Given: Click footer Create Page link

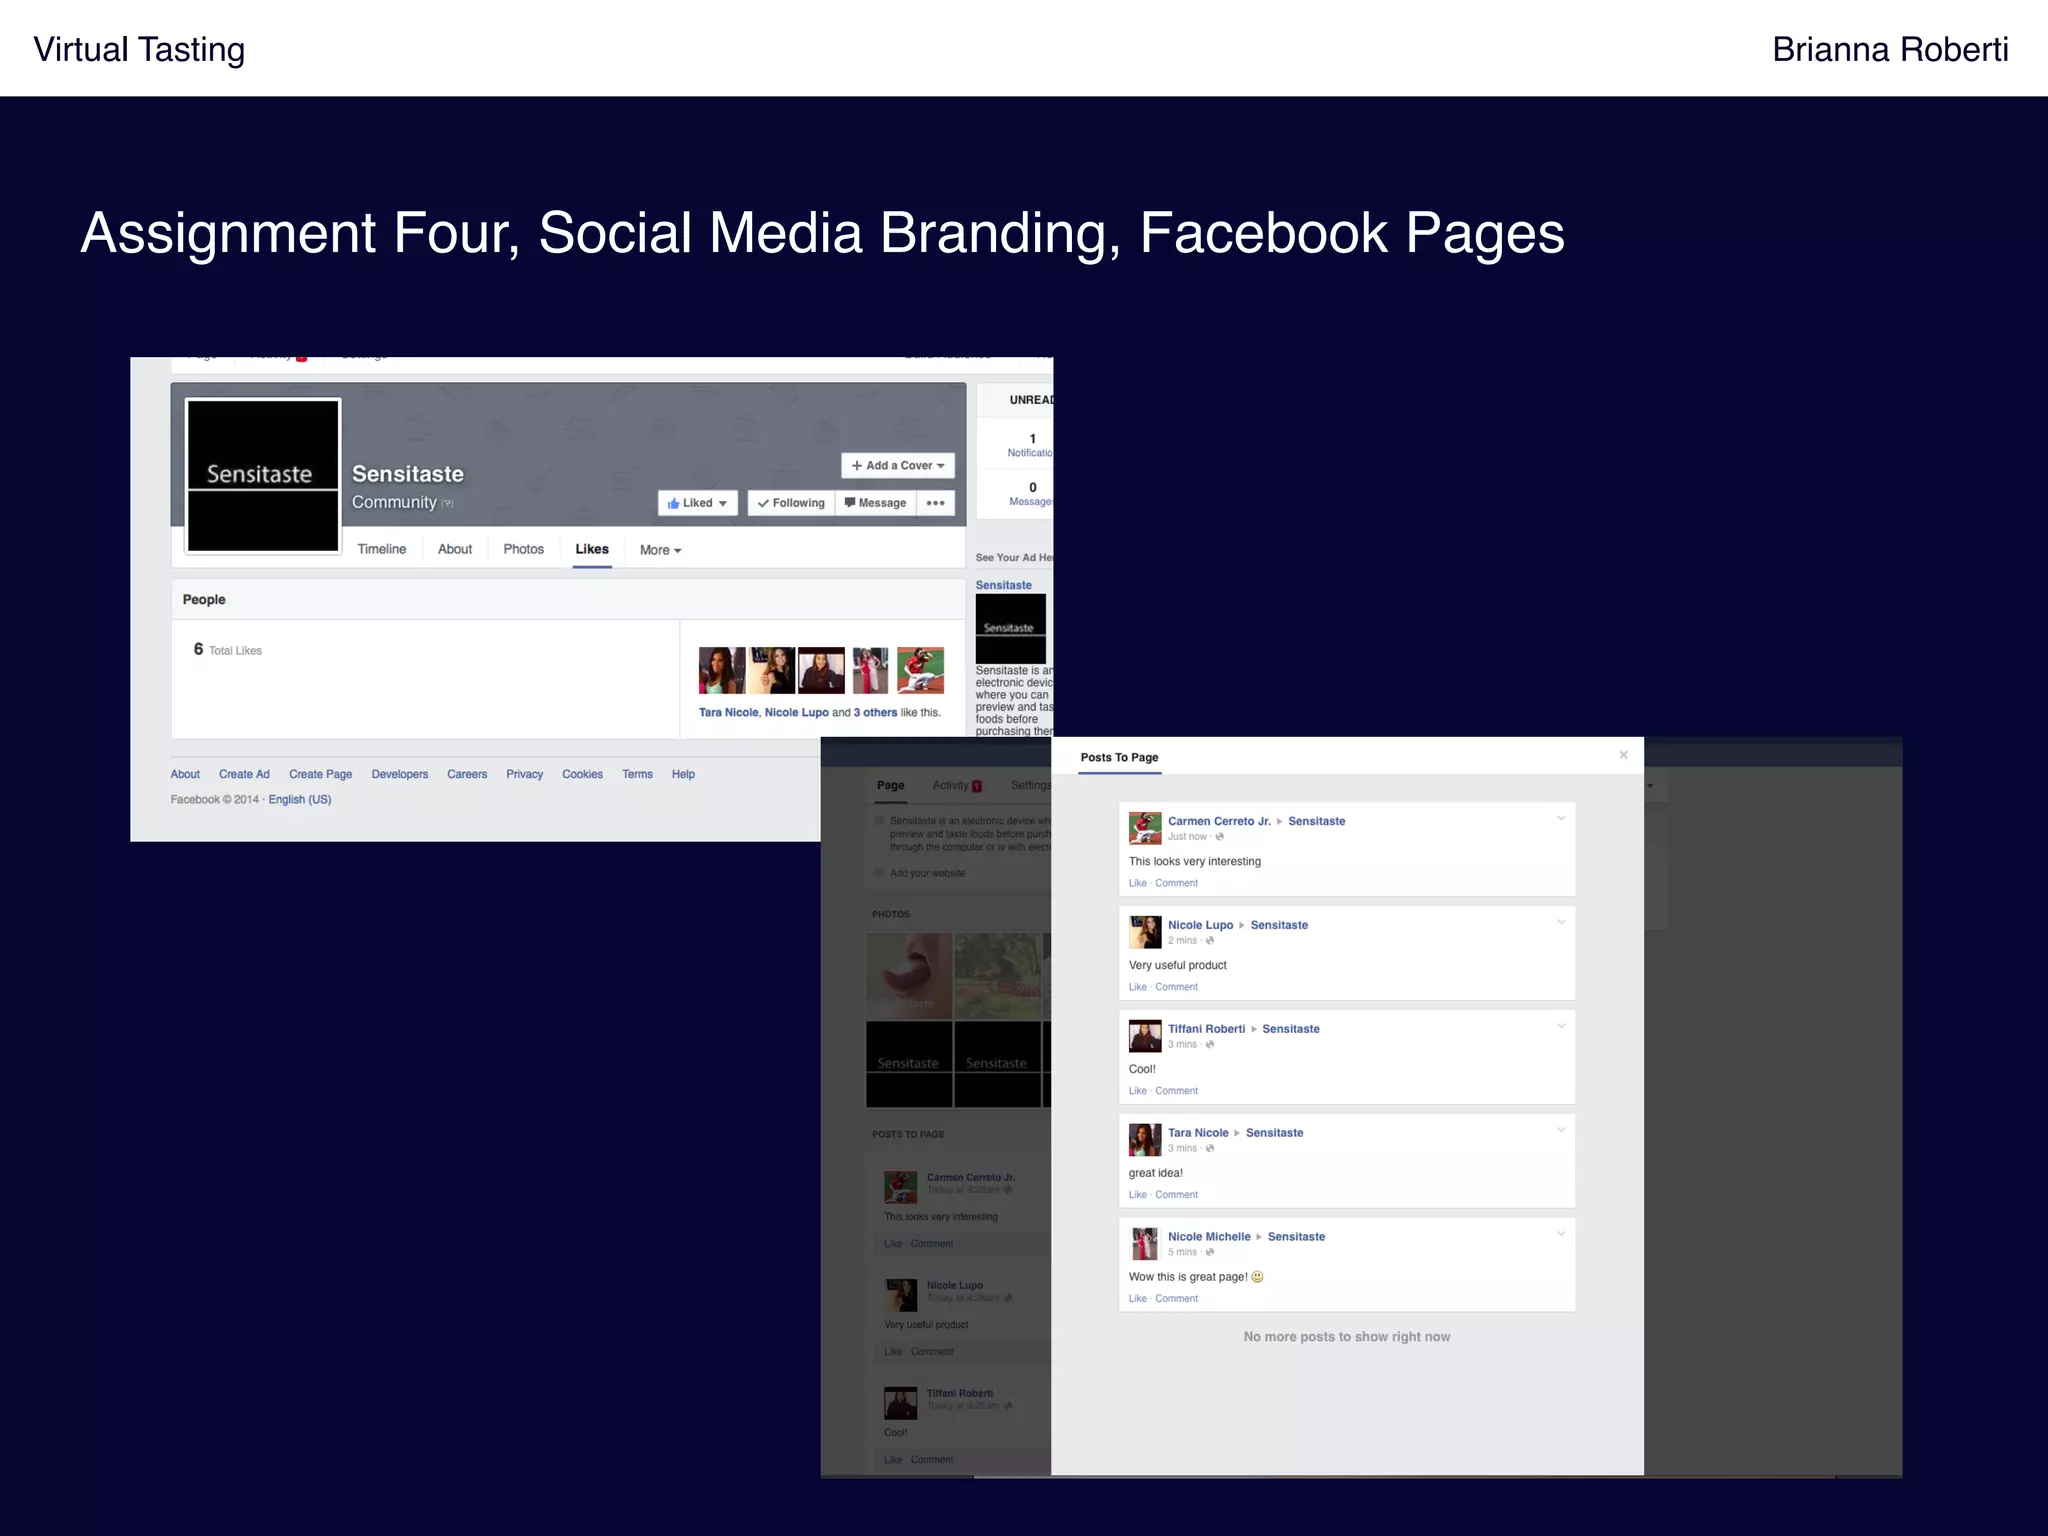Looking at the screenshot, I should tap(320, 774).
